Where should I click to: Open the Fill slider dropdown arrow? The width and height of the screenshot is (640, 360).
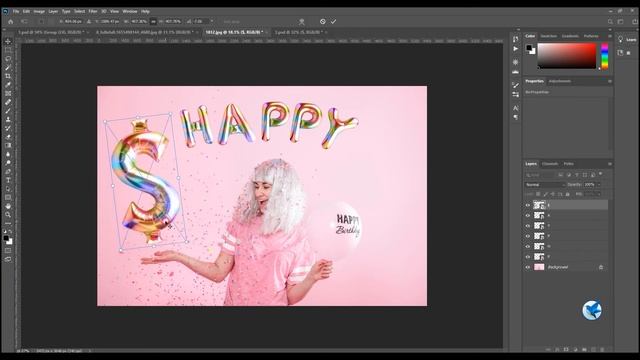599,194
